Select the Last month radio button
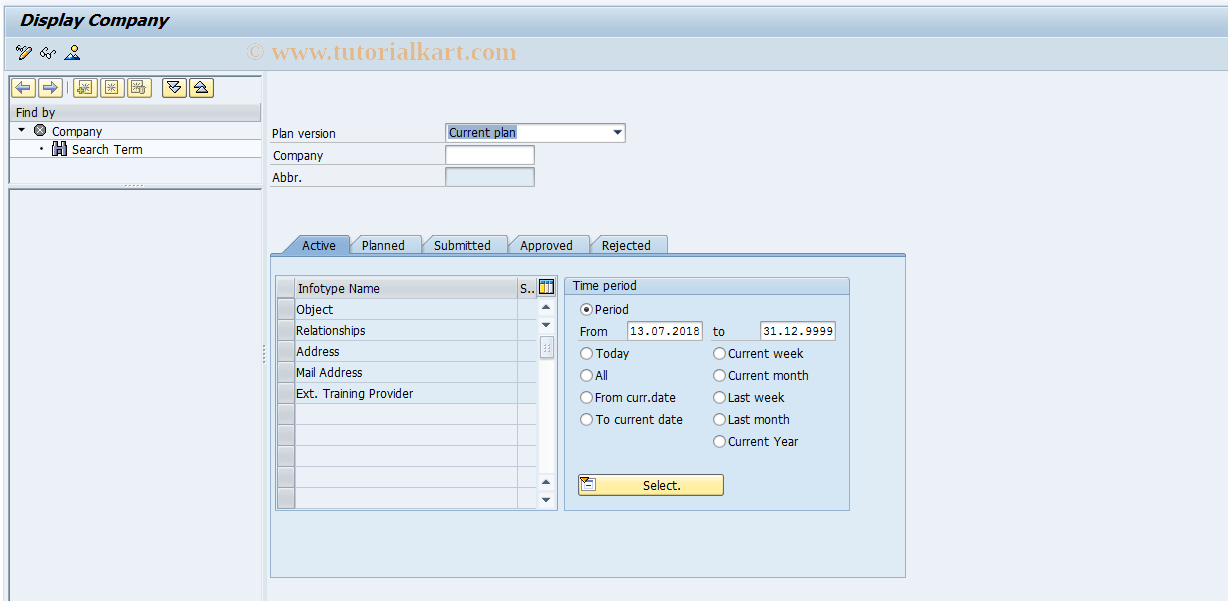The height and width of the screenshot is (601, 1228). 719,419
